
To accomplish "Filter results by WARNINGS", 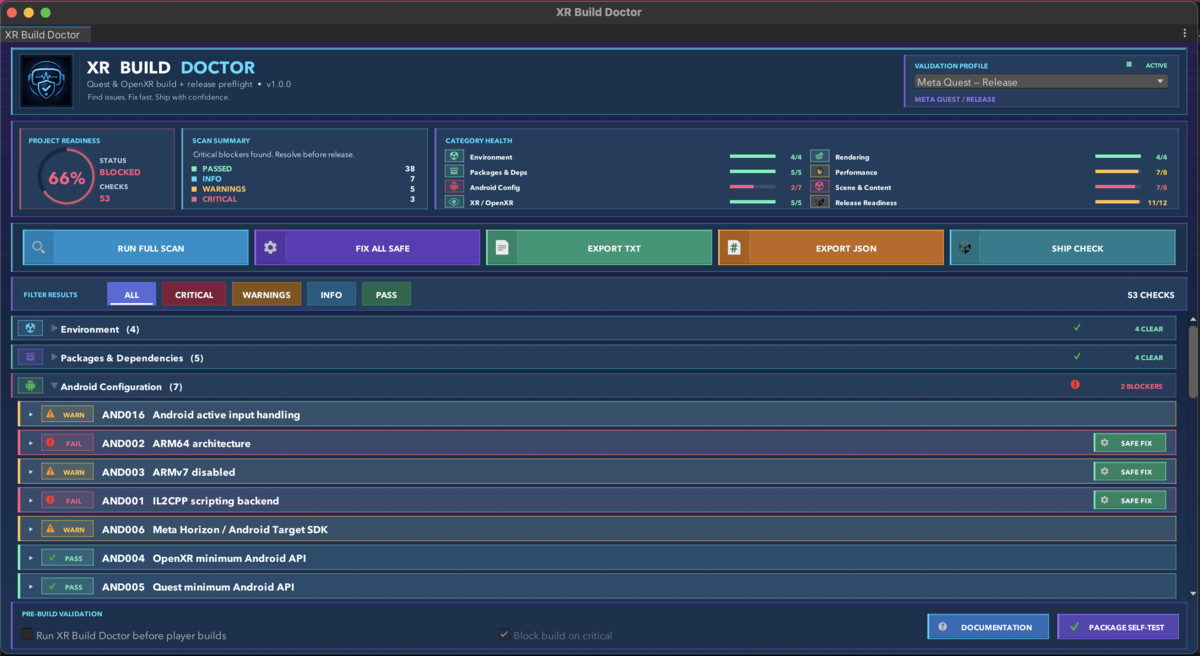I will (267, 295).
